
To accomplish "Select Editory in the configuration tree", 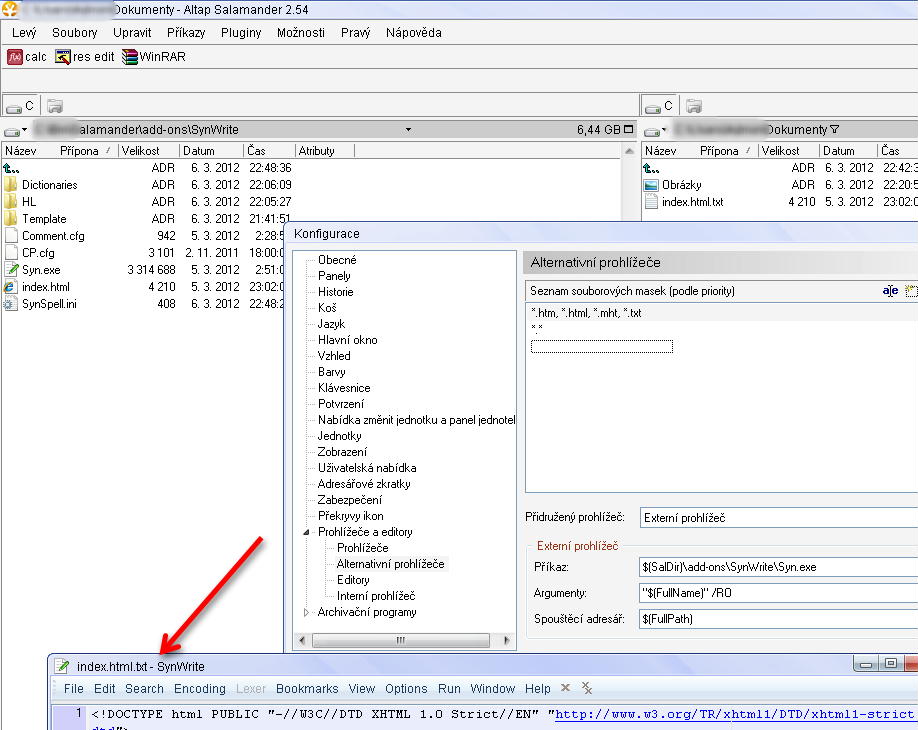I will (x=353, y=580).
